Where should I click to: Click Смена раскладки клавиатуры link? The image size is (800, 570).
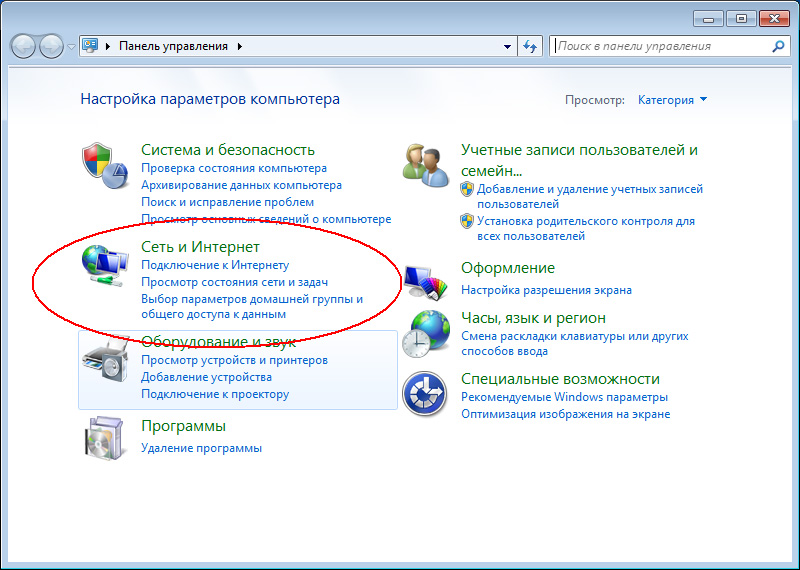pos(574,343)
